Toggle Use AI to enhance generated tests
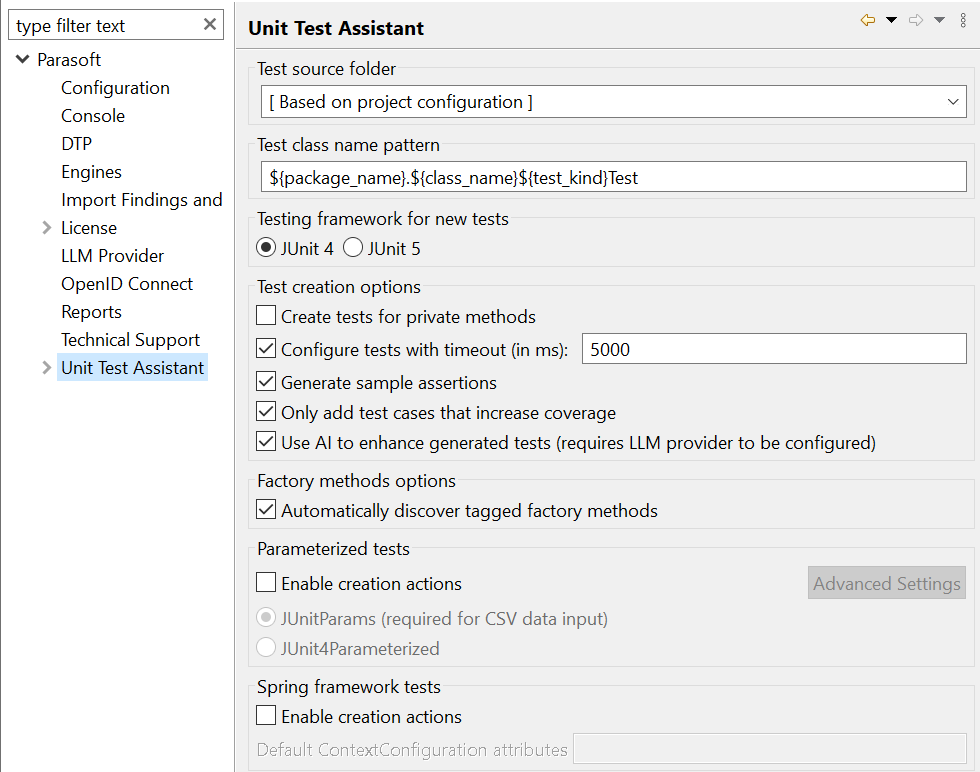The height and width of the screenshot is (772, 980). click(x=266, y=441)
